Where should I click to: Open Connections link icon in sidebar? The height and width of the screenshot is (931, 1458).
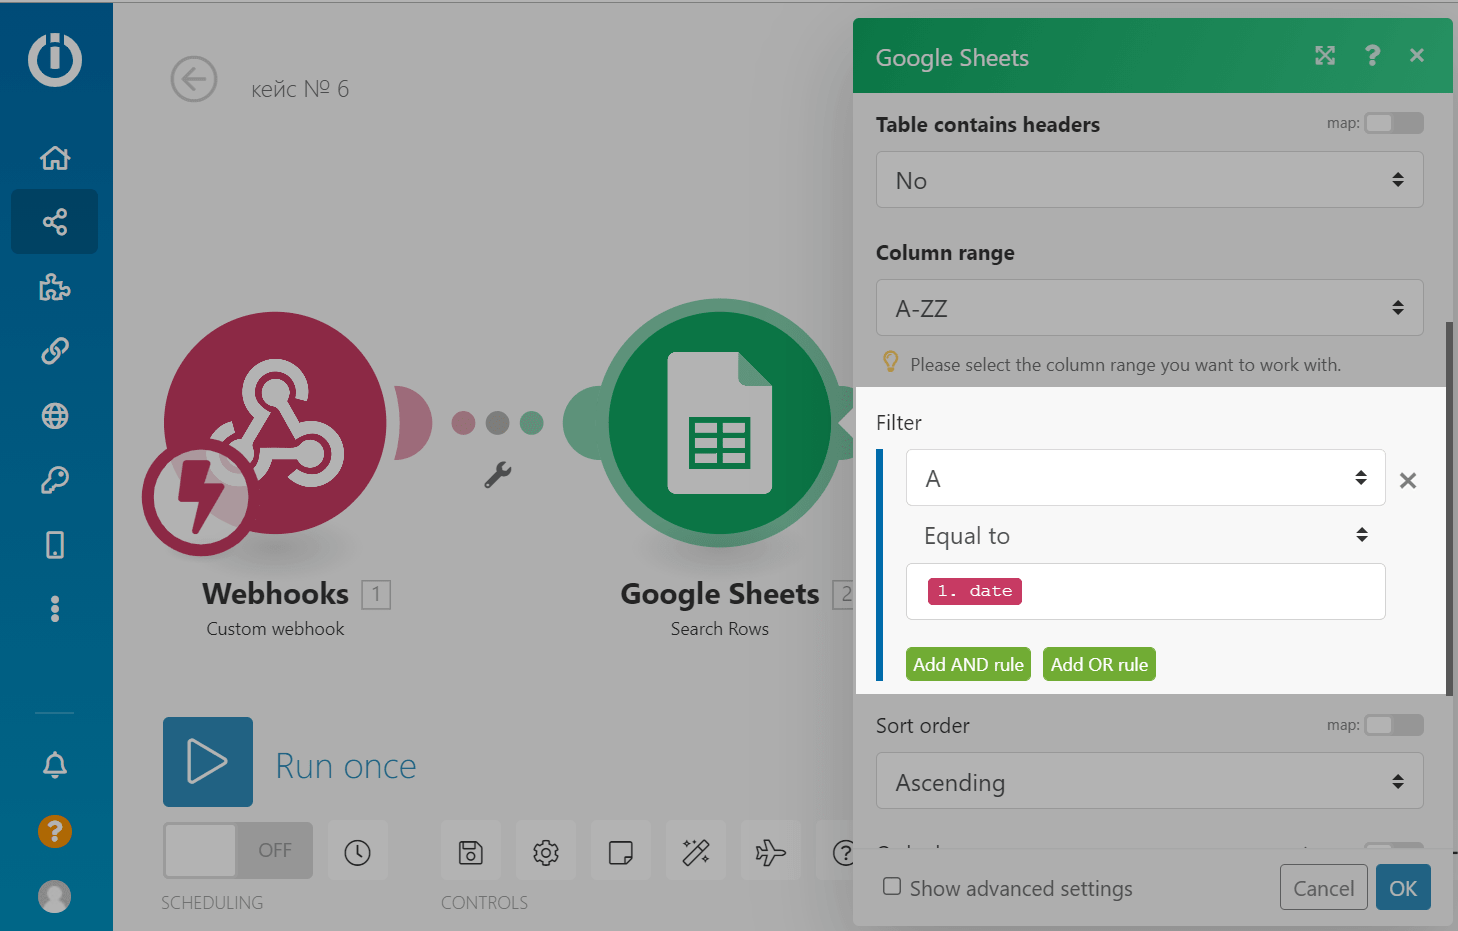(55, 351)
